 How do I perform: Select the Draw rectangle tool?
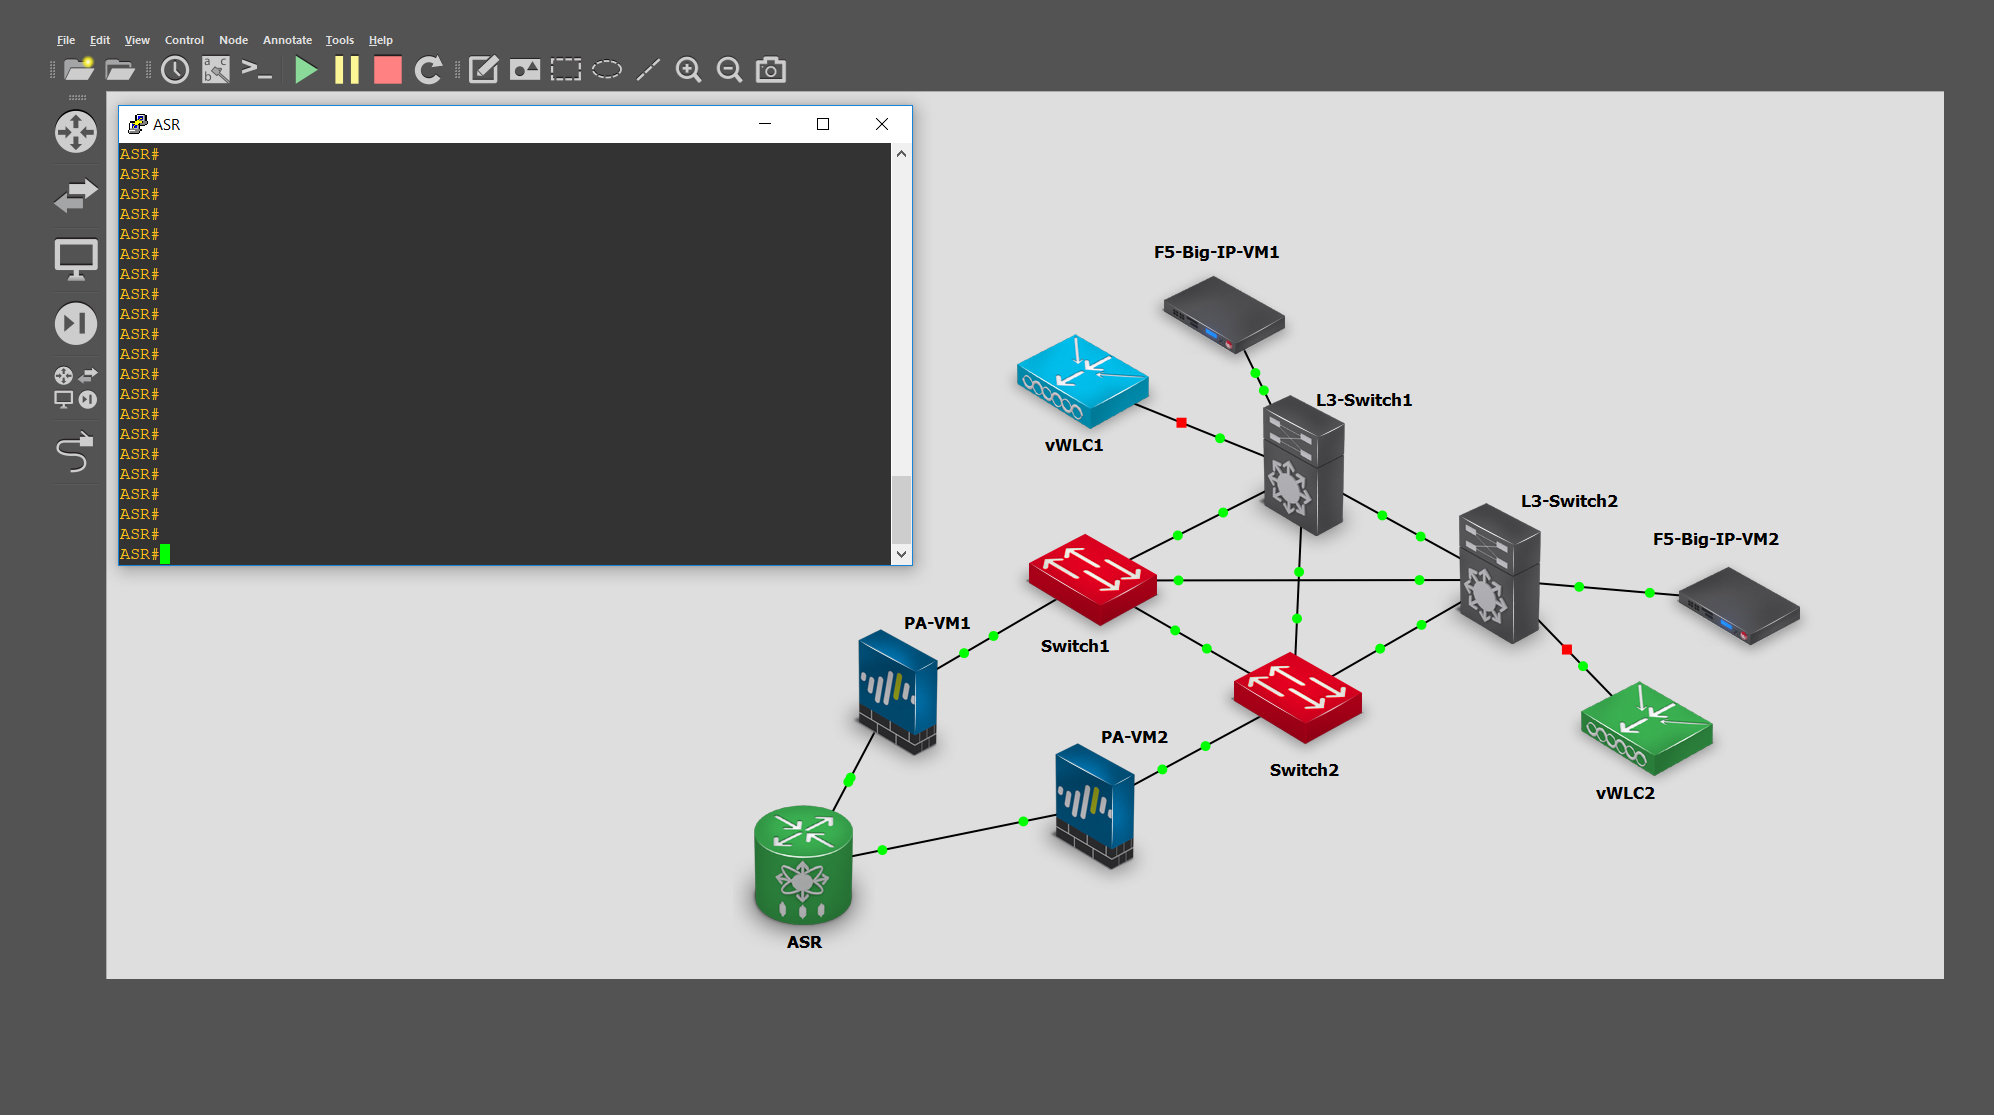566,69
